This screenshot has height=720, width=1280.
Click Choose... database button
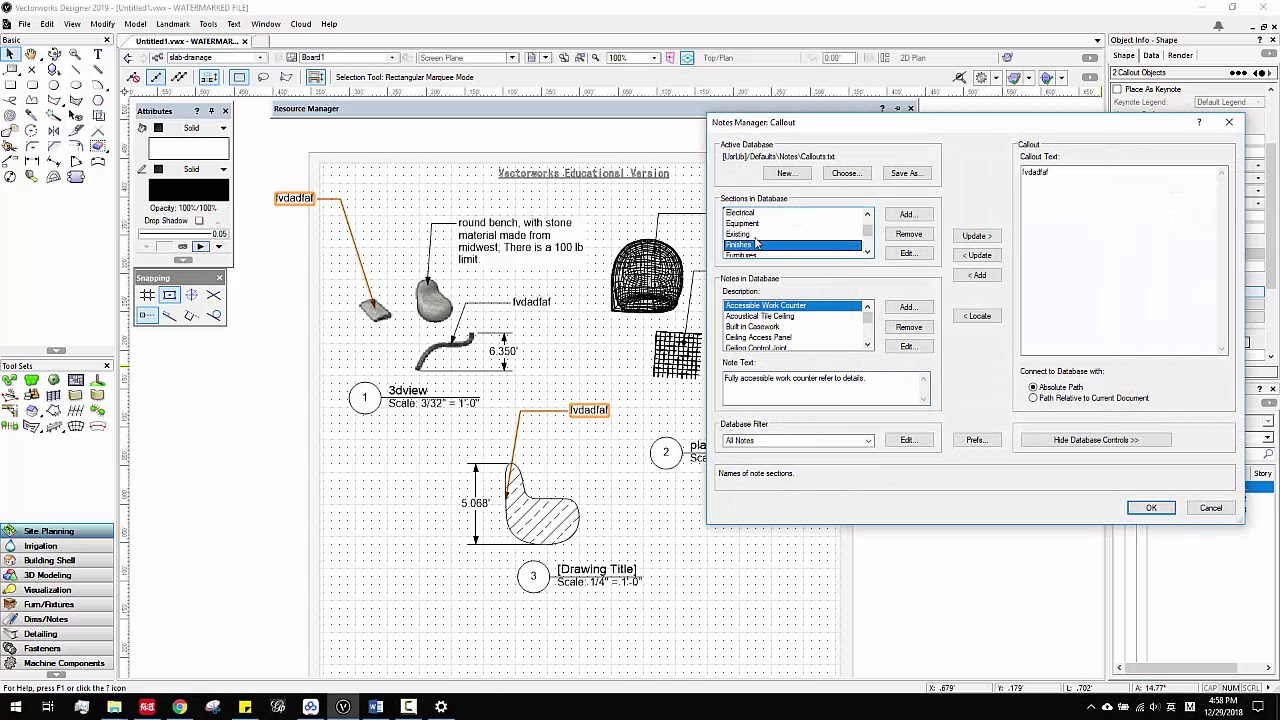coord(845,174)
